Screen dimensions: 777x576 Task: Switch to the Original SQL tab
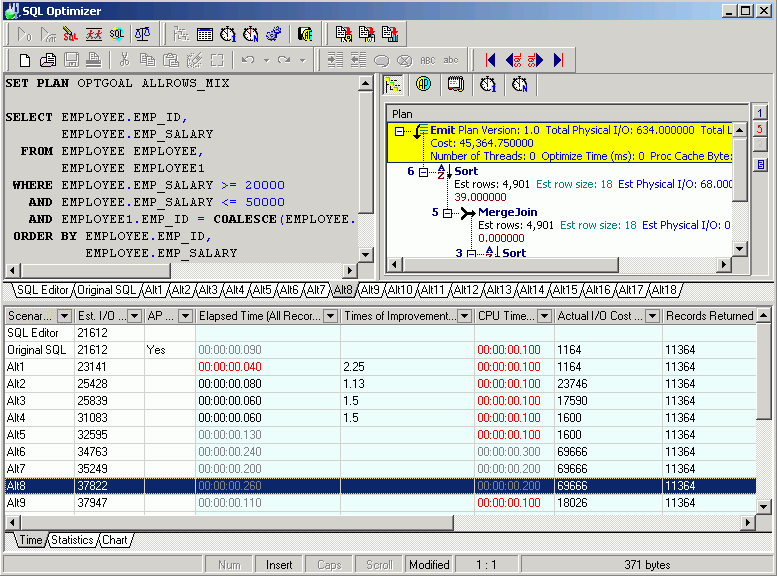pyautogui.click(x=107, y=290)
